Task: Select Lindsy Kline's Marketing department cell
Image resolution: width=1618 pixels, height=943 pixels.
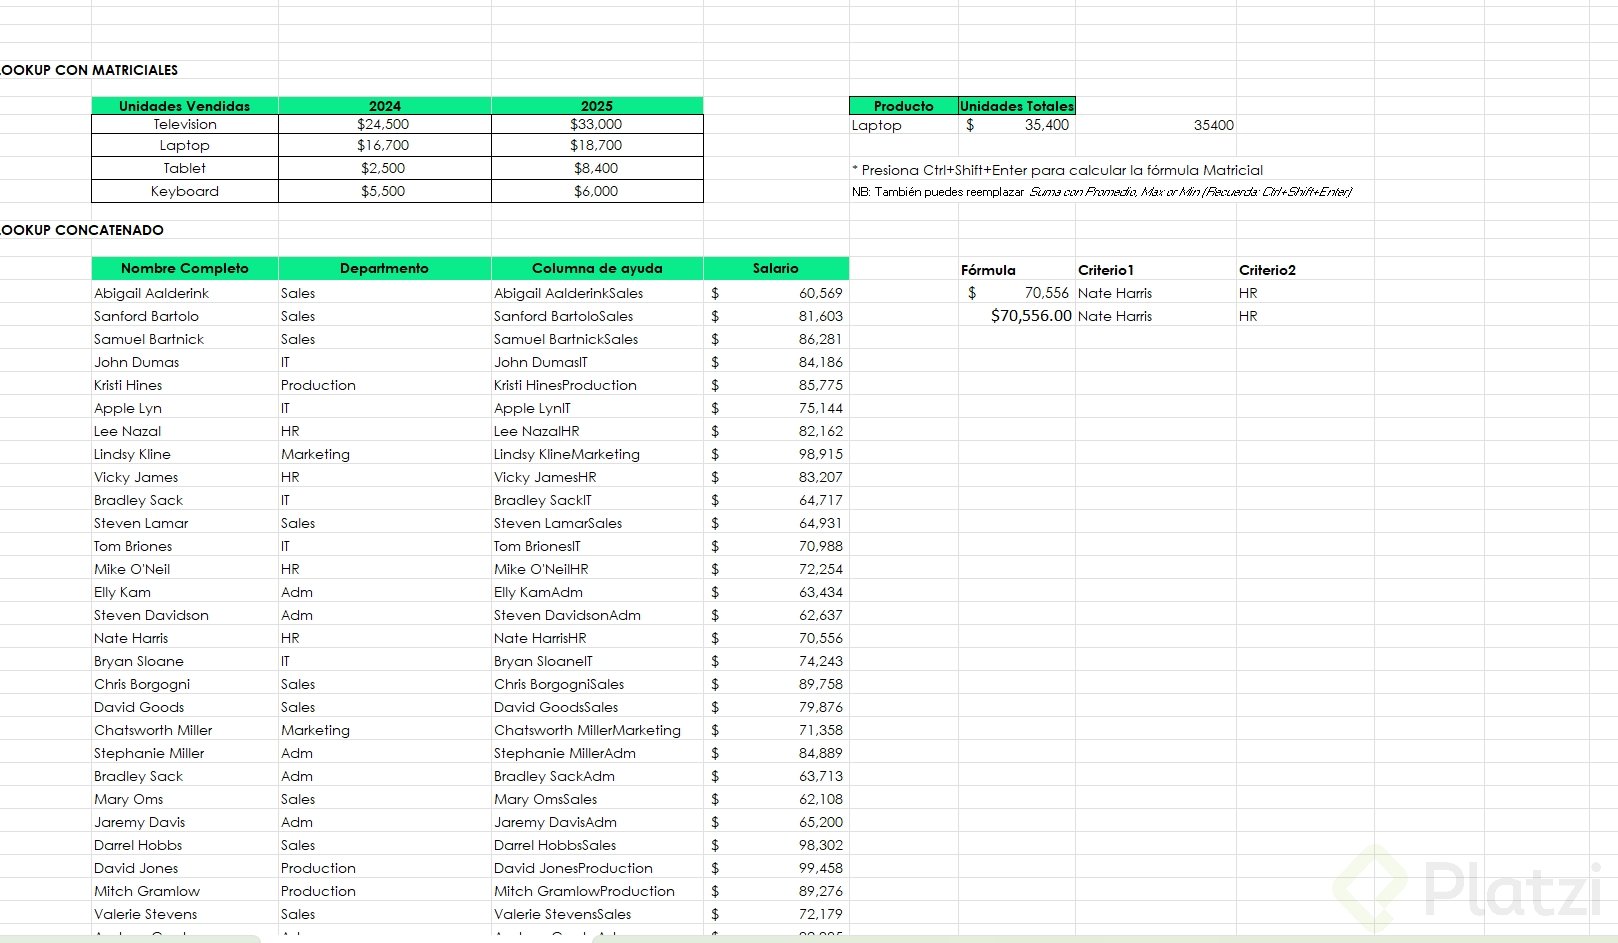Action: [385, 454]
